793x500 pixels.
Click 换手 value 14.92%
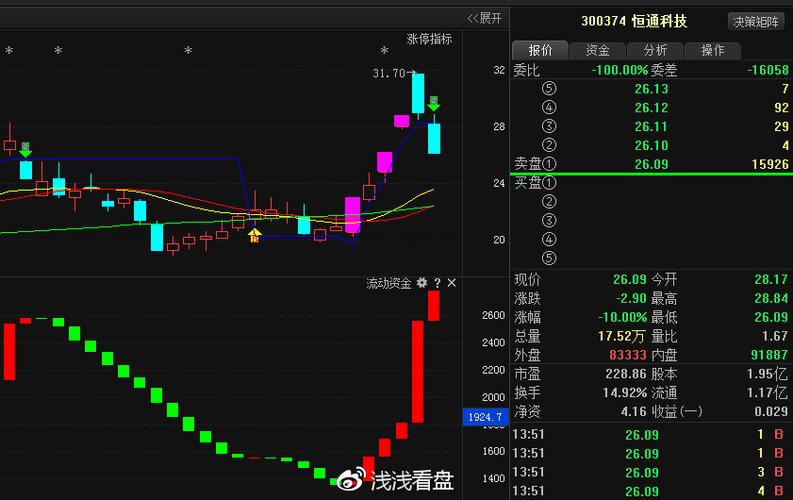(625, 393)
